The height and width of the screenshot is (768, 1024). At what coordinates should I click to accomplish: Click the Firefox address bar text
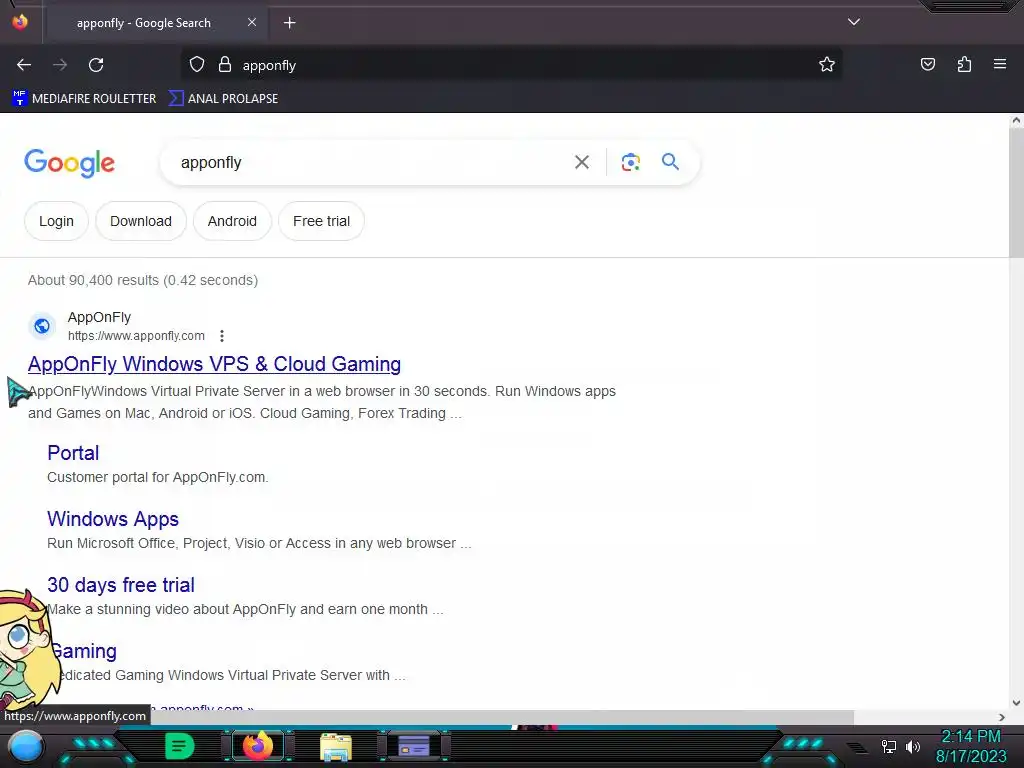point(269,65)
